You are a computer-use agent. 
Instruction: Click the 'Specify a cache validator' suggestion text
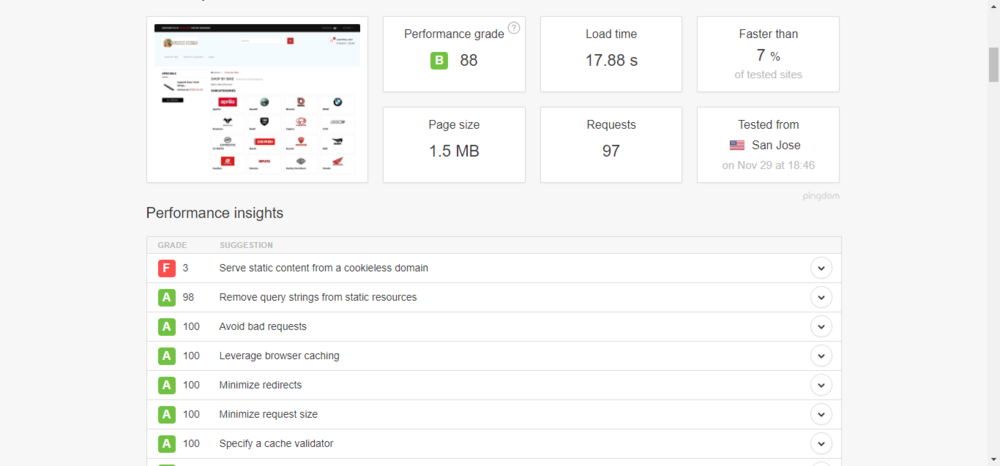(276, 444)
